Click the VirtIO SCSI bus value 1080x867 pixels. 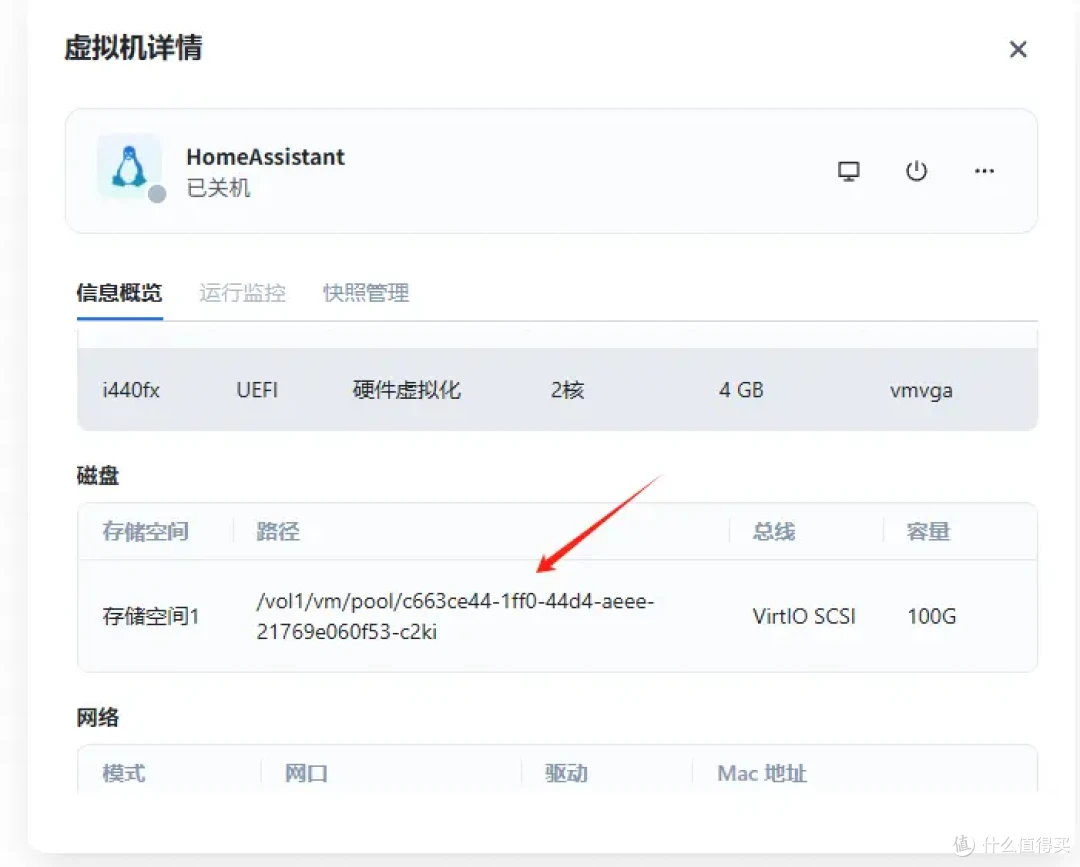point(804,616)
